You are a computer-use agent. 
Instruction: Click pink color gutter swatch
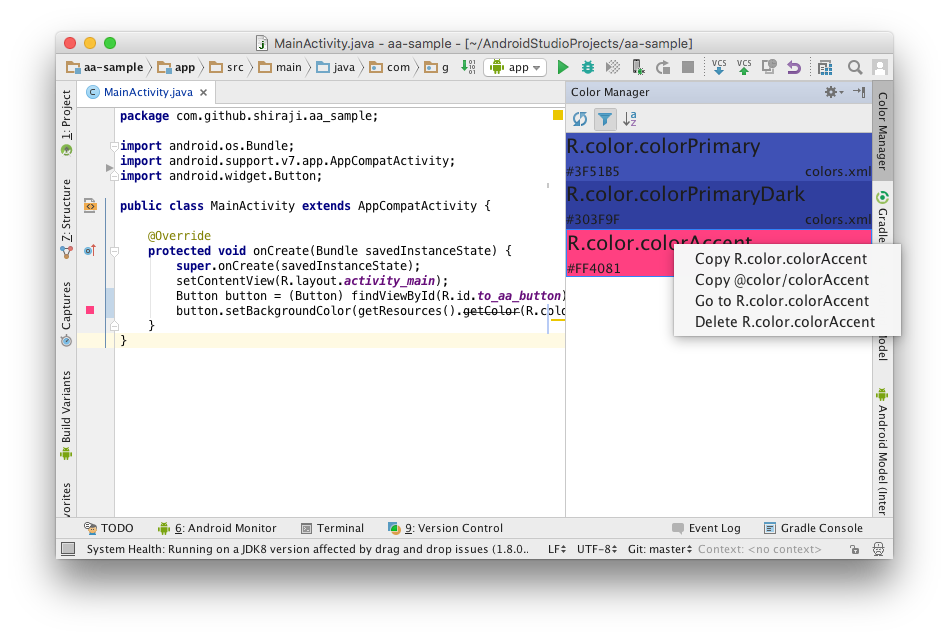90,310
